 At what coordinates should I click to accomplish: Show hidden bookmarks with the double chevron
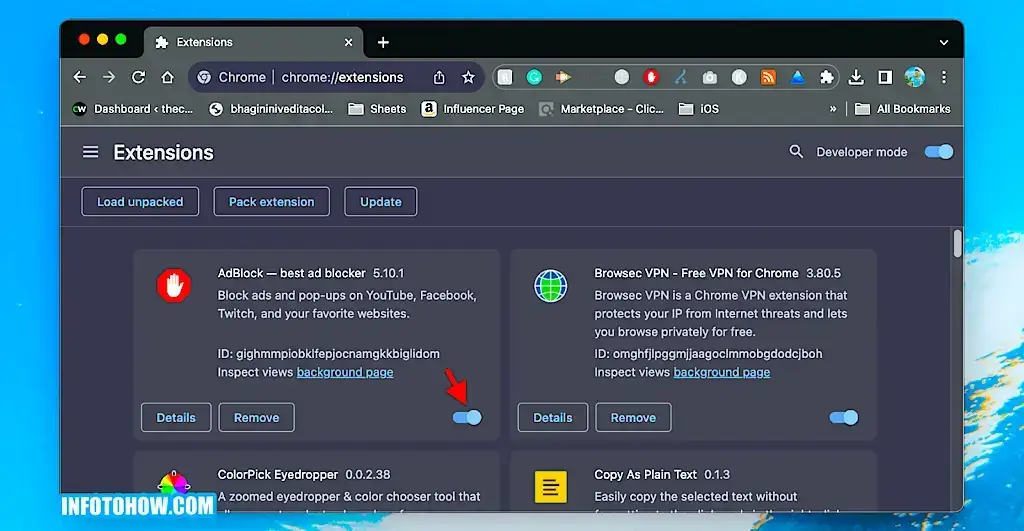[833, 109]
